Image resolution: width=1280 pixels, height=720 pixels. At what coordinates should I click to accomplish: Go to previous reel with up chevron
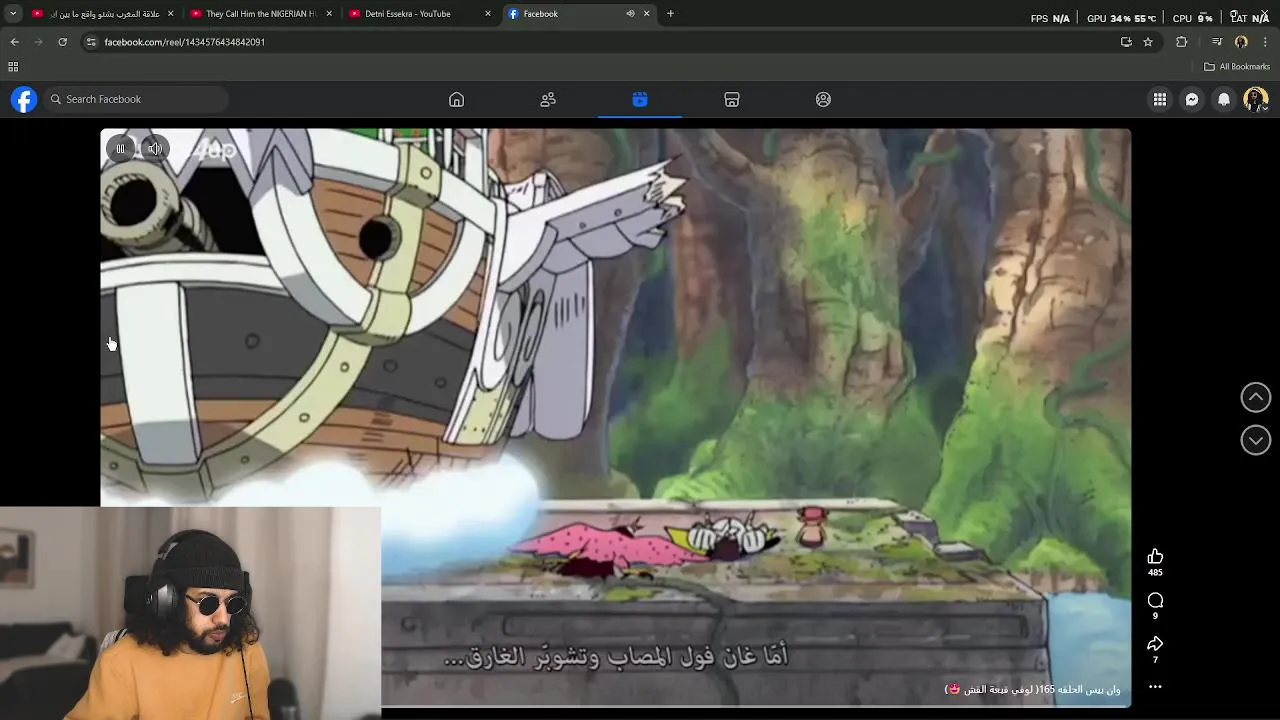(x=1256, y=397)
